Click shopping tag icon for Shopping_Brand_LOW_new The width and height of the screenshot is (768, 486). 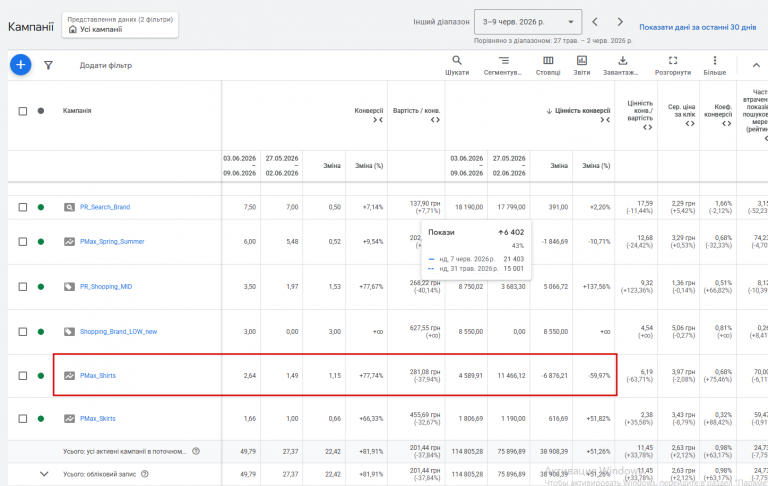pos(69,332)
